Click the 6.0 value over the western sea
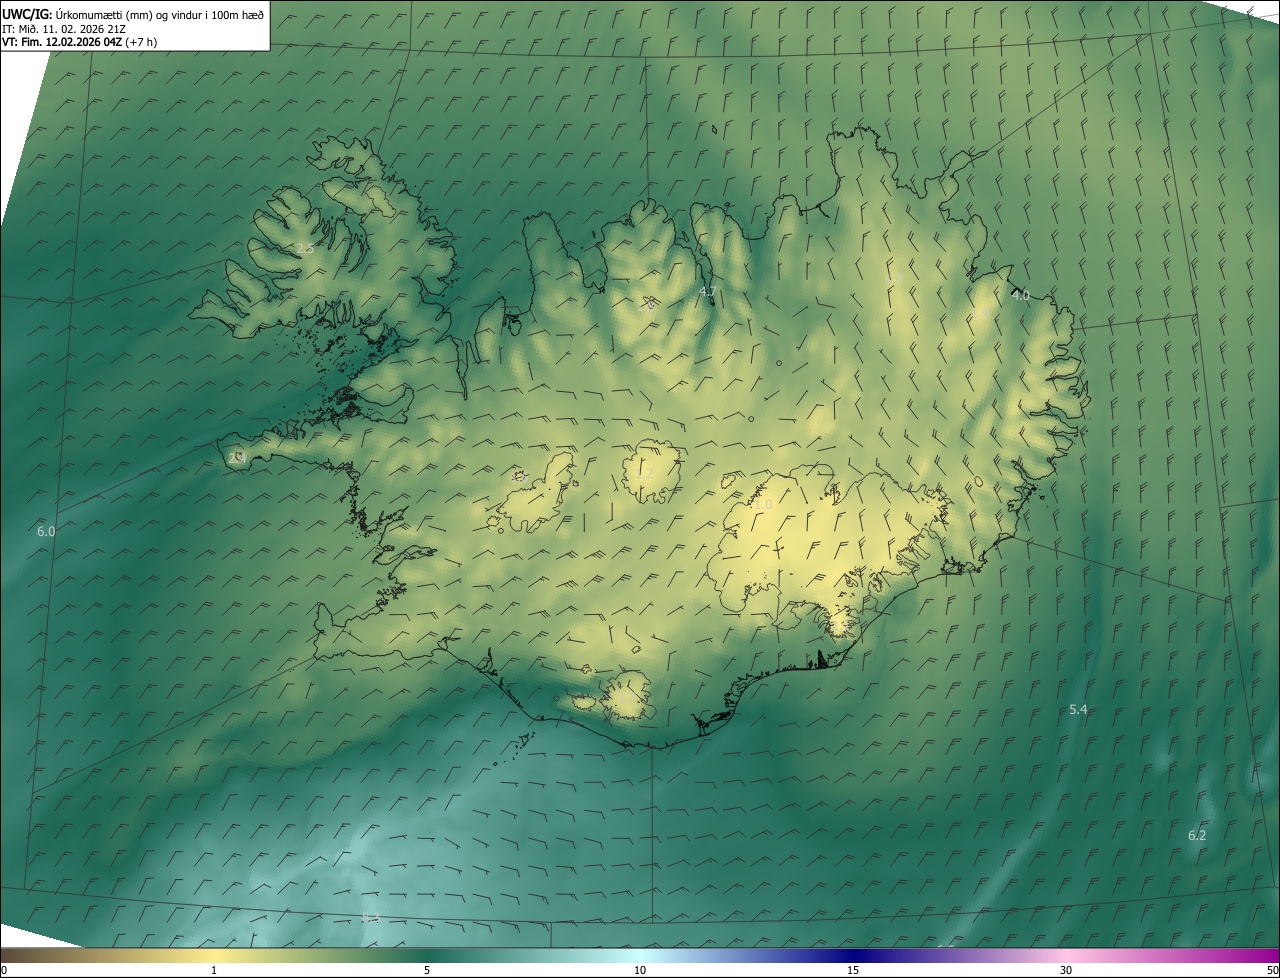This screenshot has height=978, width=1280. click(x=46, y=532)
